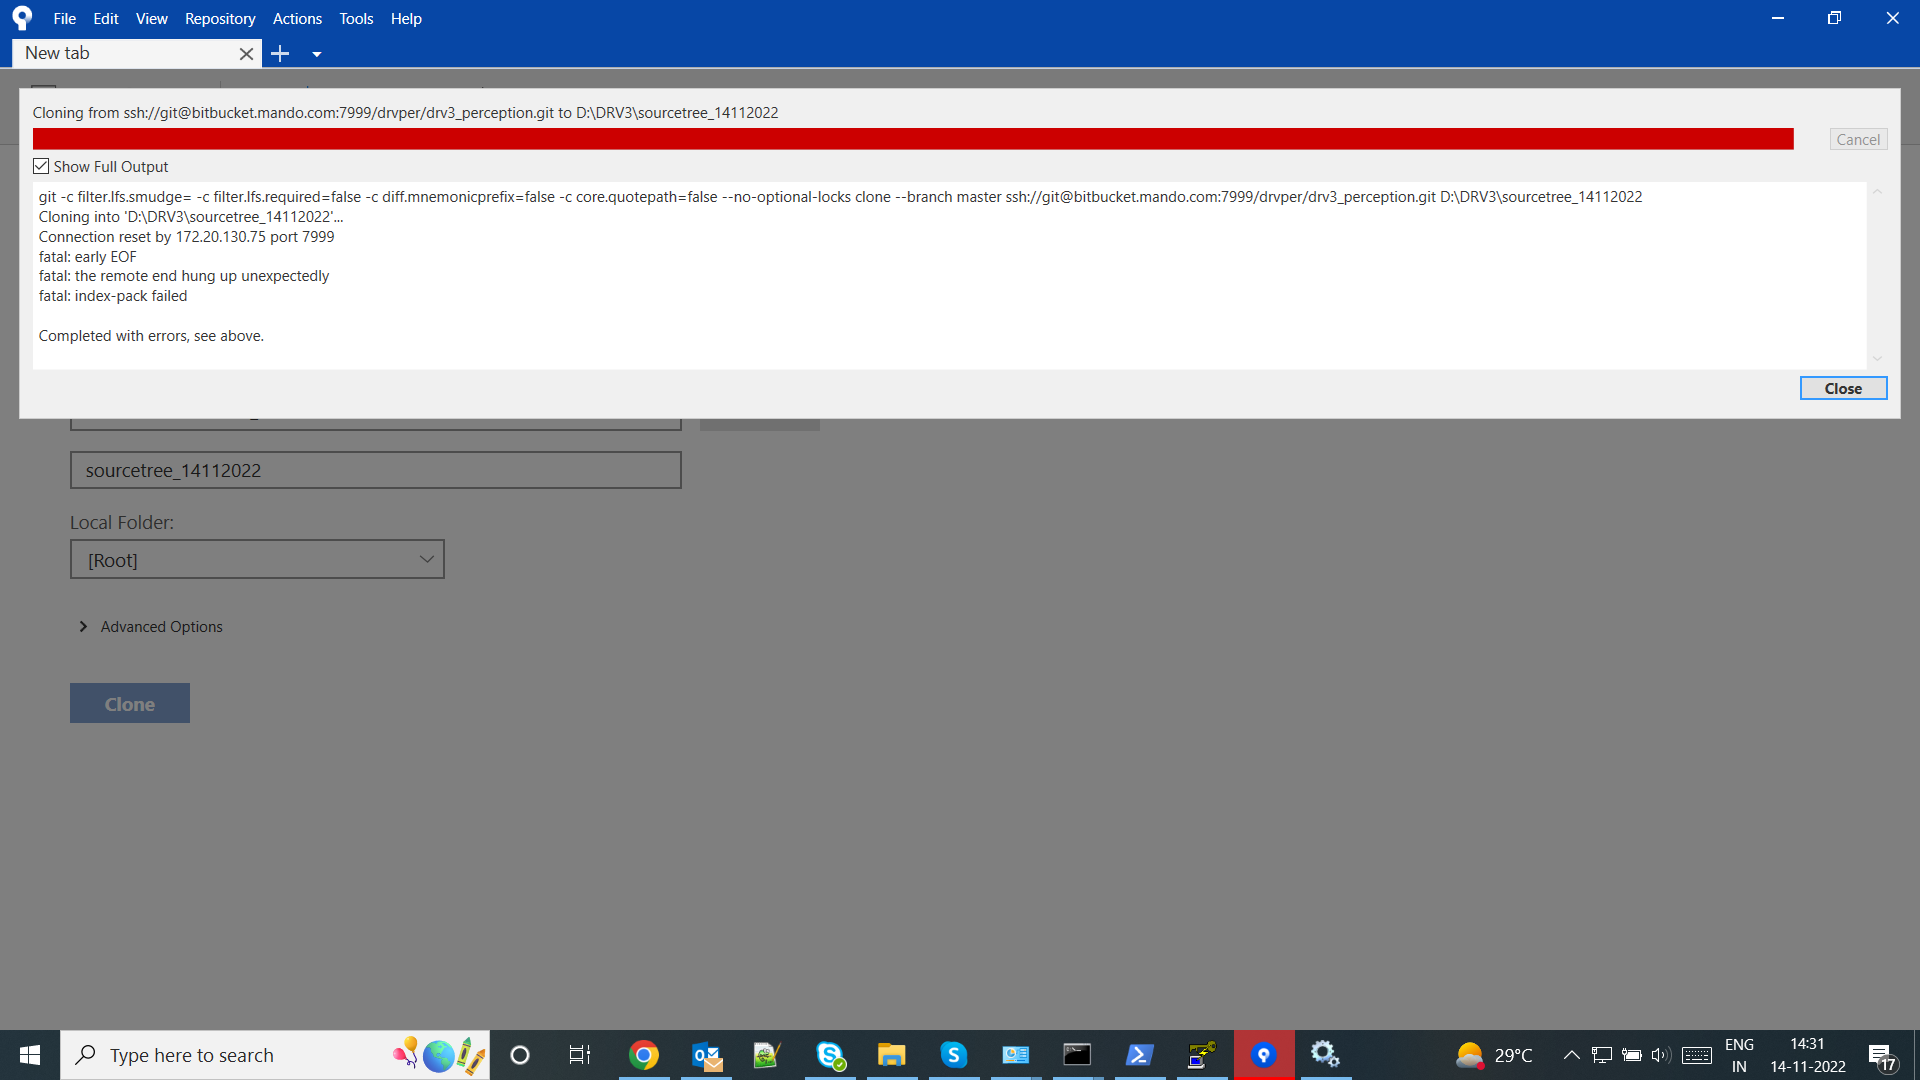Screen dimensions: 1920x1080
Task: Open the Tools menu
Action: pos(356,18)
